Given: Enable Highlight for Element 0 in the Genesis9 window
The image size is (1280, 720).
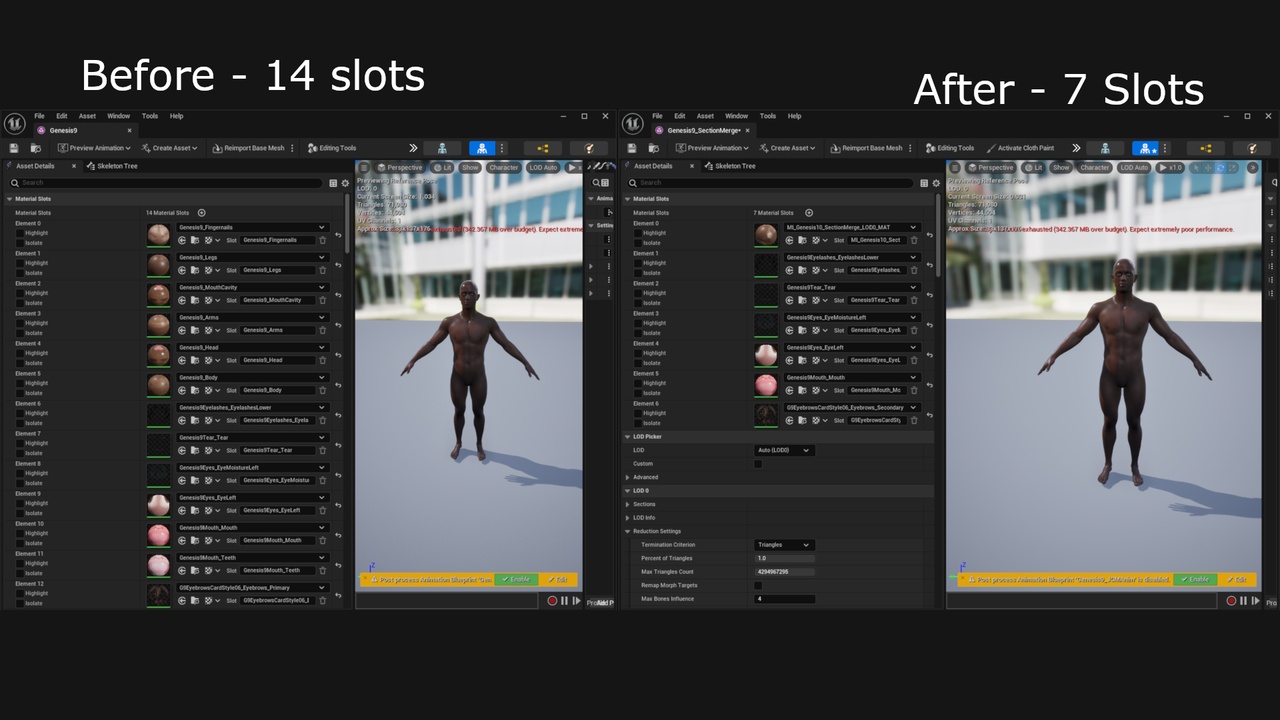Looking at the screenshot, I should tap(20, 233).
